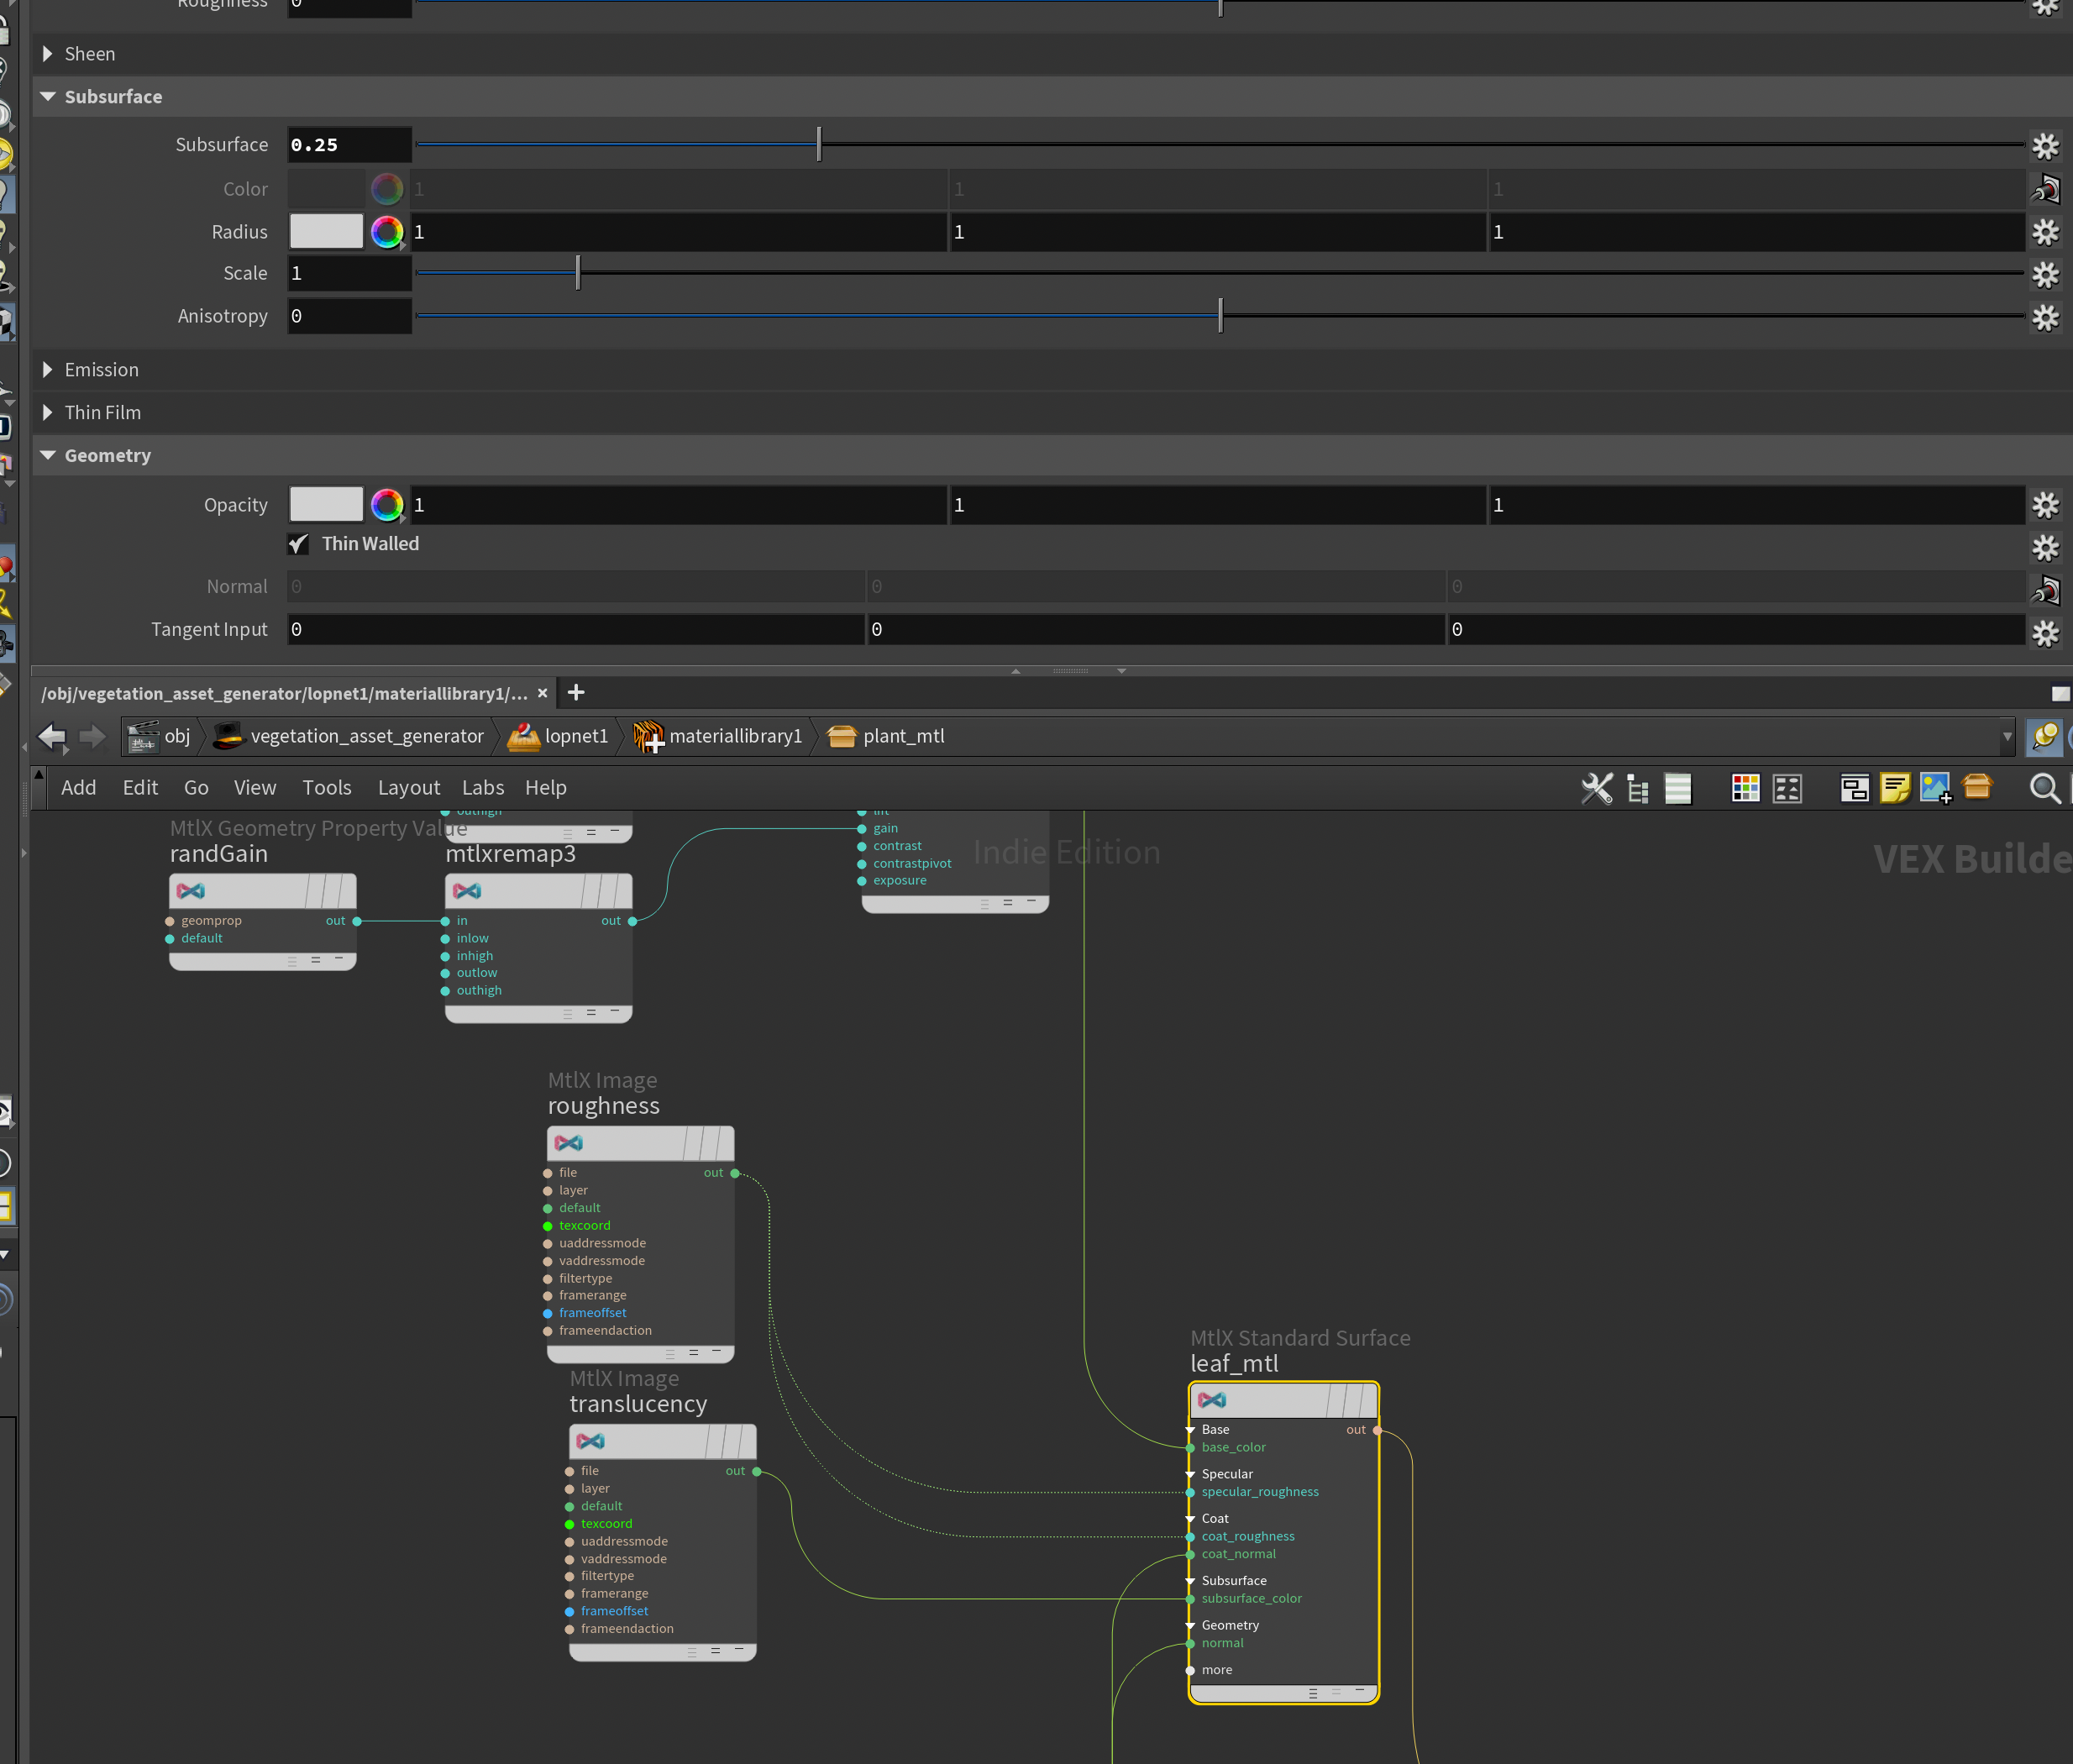Toggle the pin icon on path bar

2044,737
